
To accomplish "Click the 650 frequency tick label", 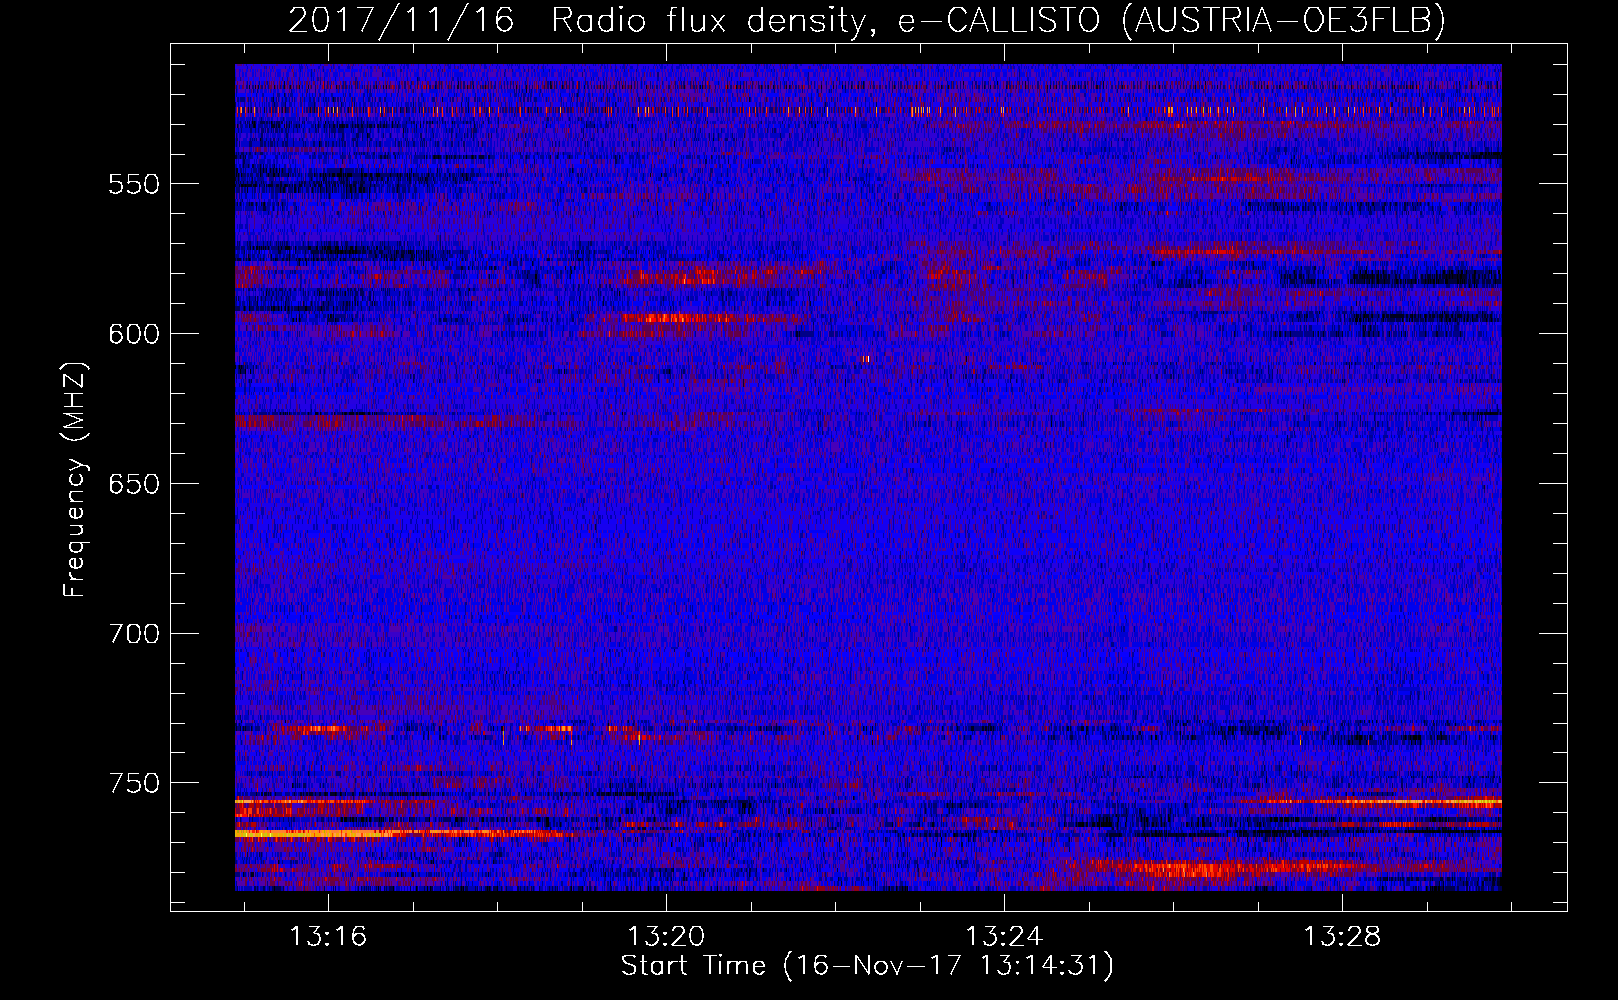I will [x=134, y=484].
